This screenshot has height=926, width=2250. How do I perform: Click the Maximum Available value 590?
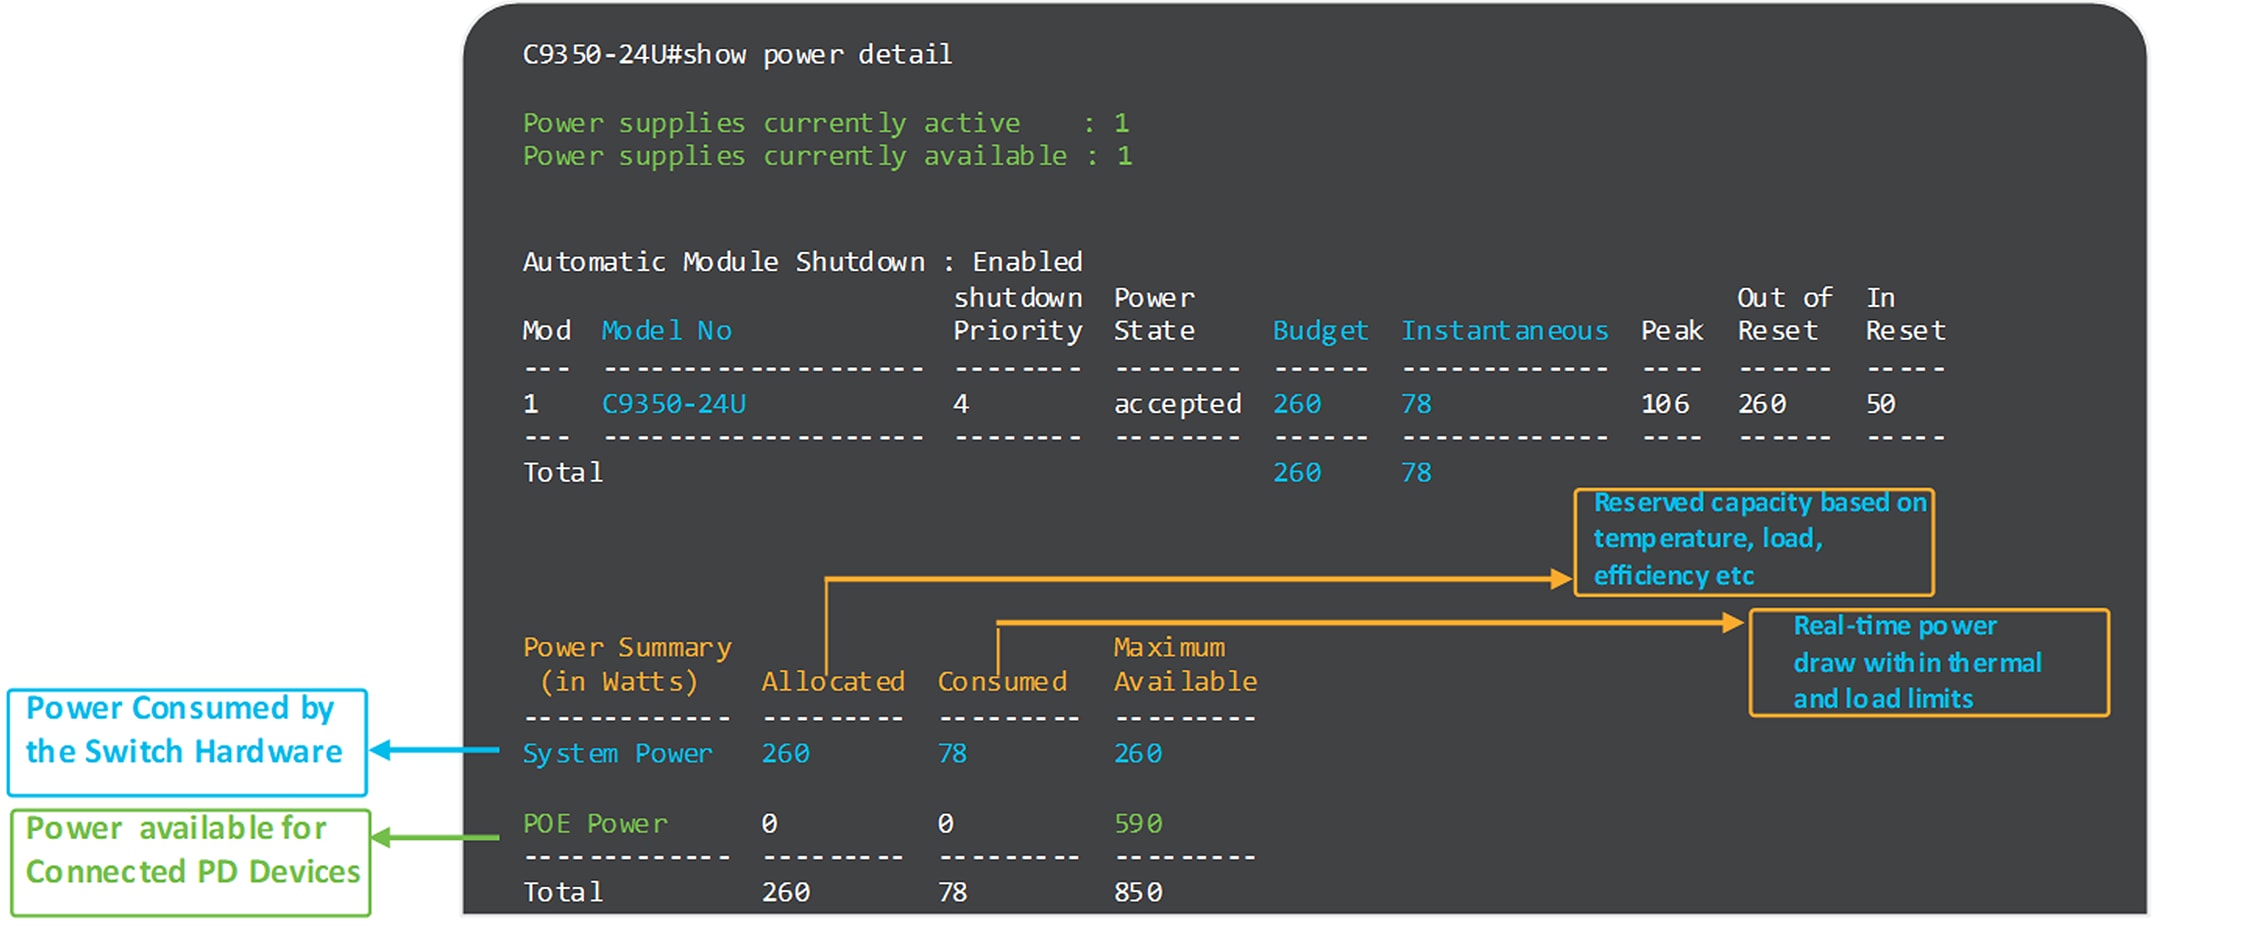(x=1138, y=823)
